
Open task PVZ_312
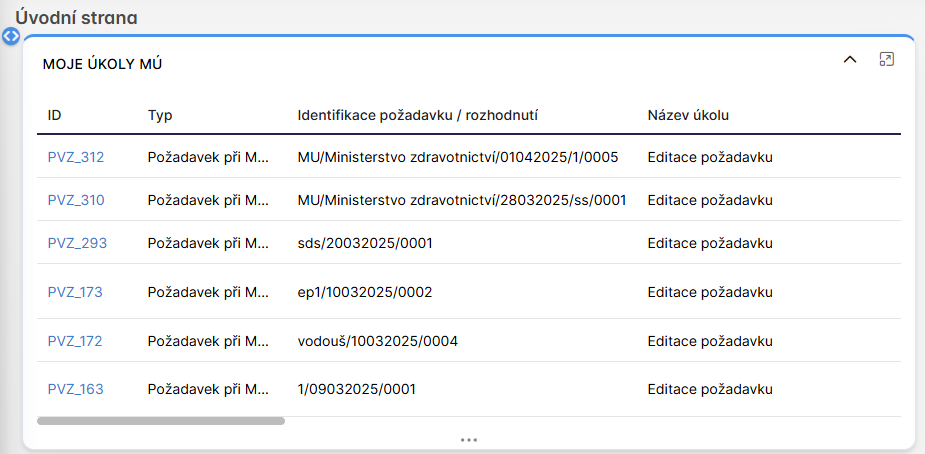[x=76, y=157]
